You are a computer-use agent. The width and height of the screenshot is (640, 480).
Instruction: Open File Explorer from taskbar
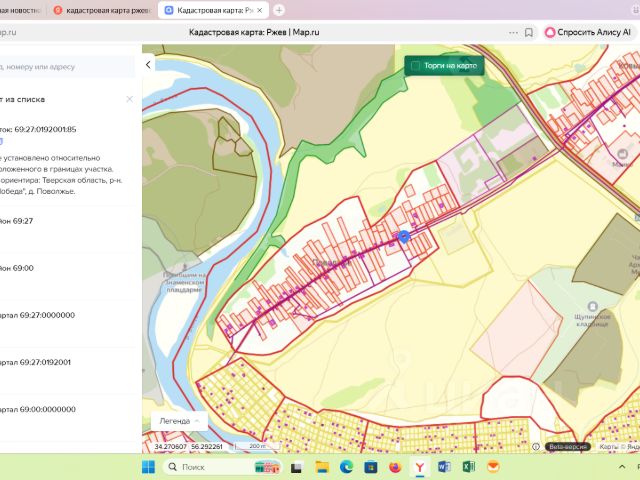[x=322, y=467]
